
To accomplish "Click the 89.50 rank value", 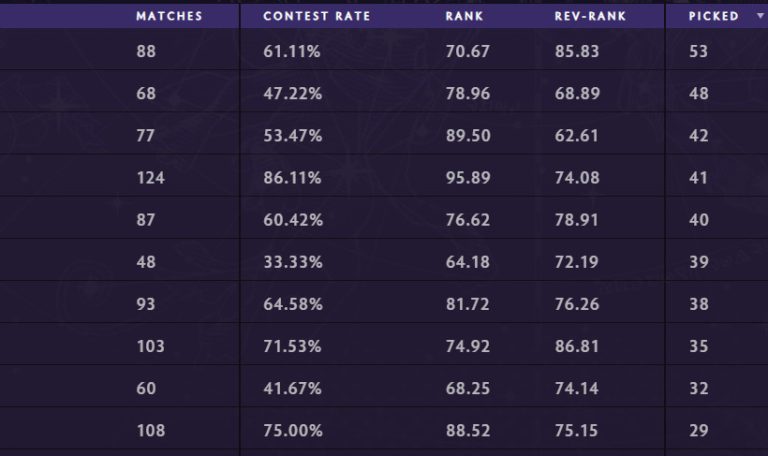I will (467, 136).
